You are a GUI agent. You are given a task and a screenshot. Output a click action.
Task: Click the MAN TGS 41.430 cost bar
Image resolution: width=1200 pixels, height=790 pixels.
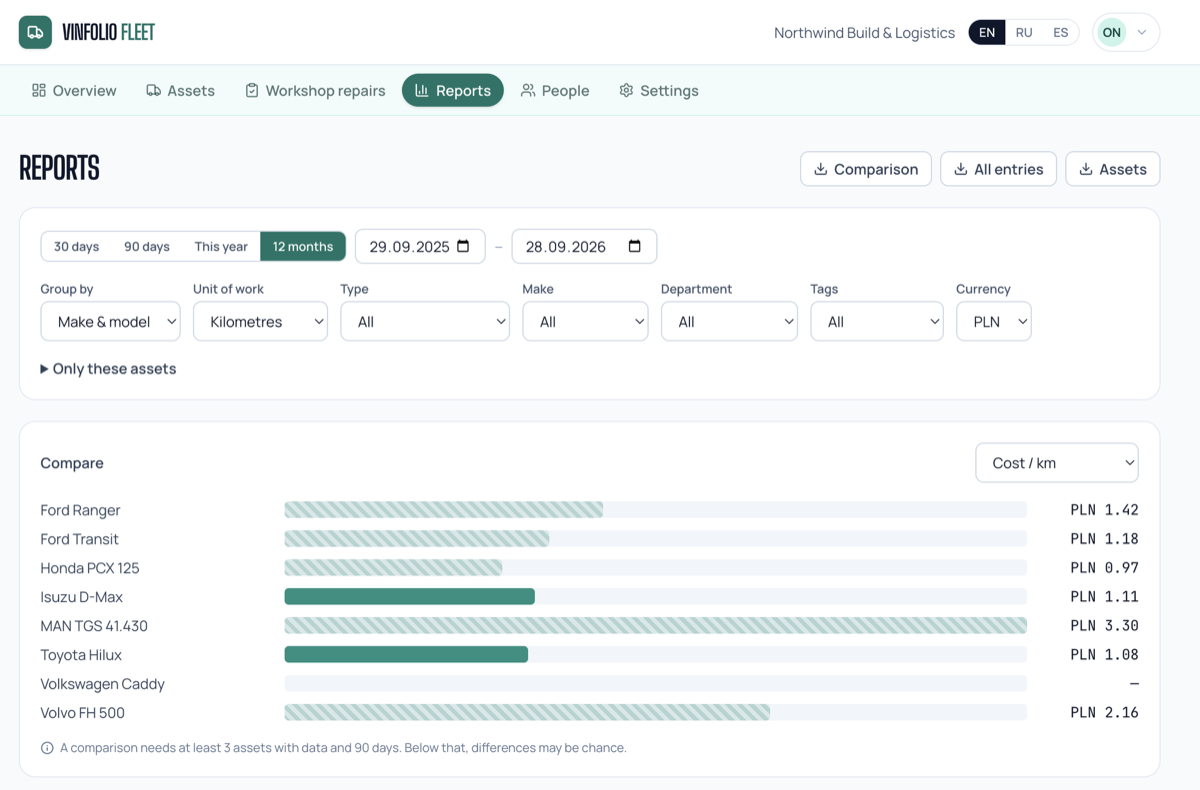click(x=656, y=626)
